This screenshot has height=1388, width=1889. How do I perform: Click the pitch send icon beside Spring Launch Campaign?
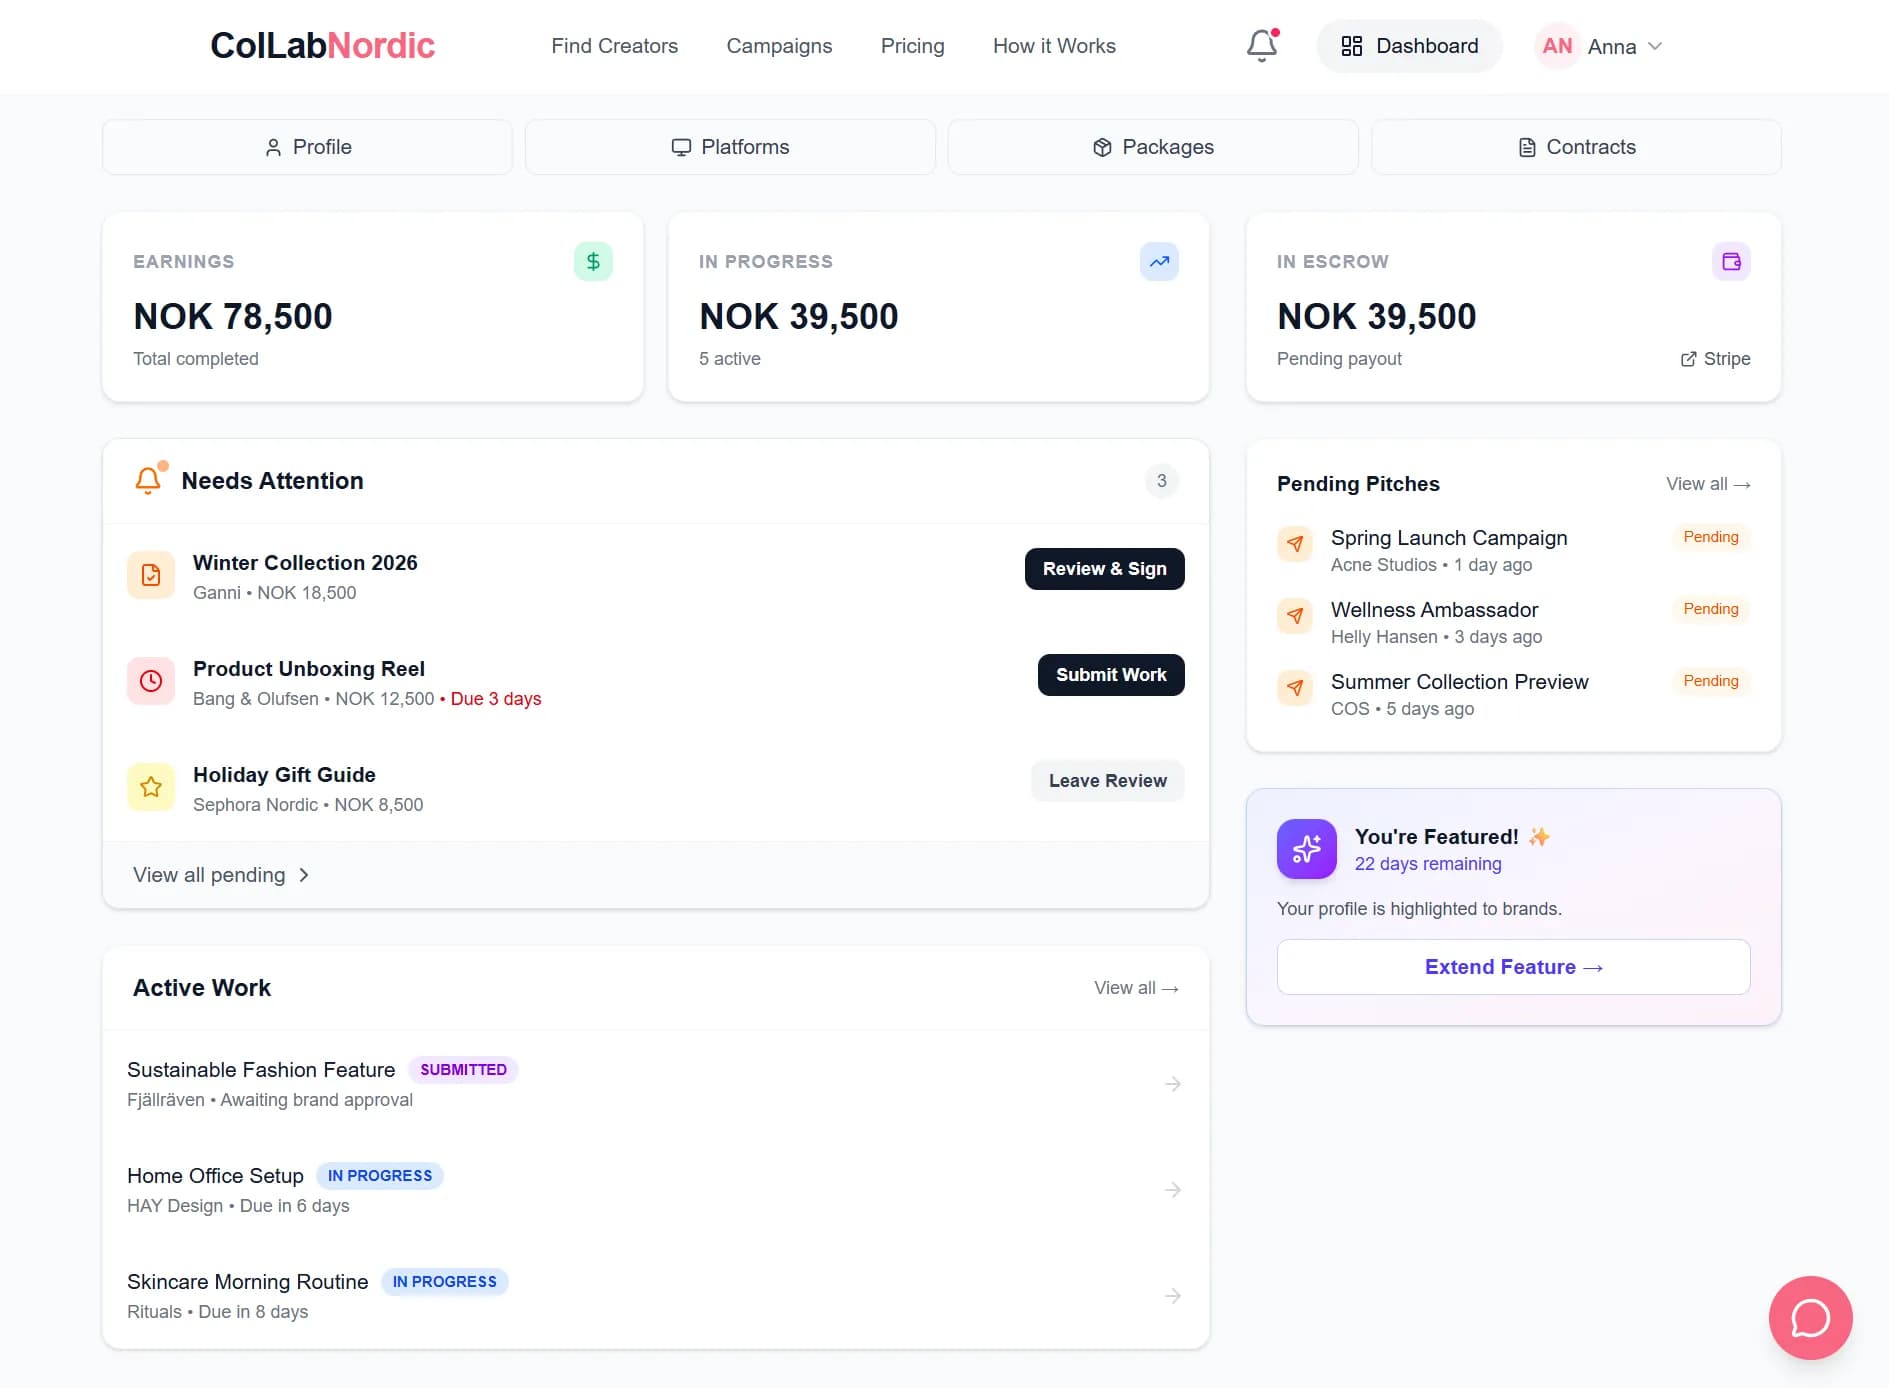coord(1295,544)
